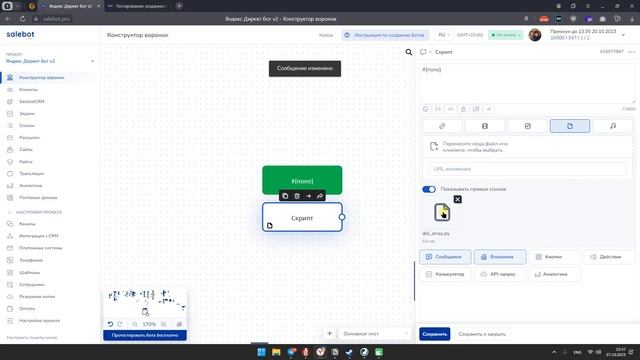Open the Основной лист sheet dropdown

point(375,334)
